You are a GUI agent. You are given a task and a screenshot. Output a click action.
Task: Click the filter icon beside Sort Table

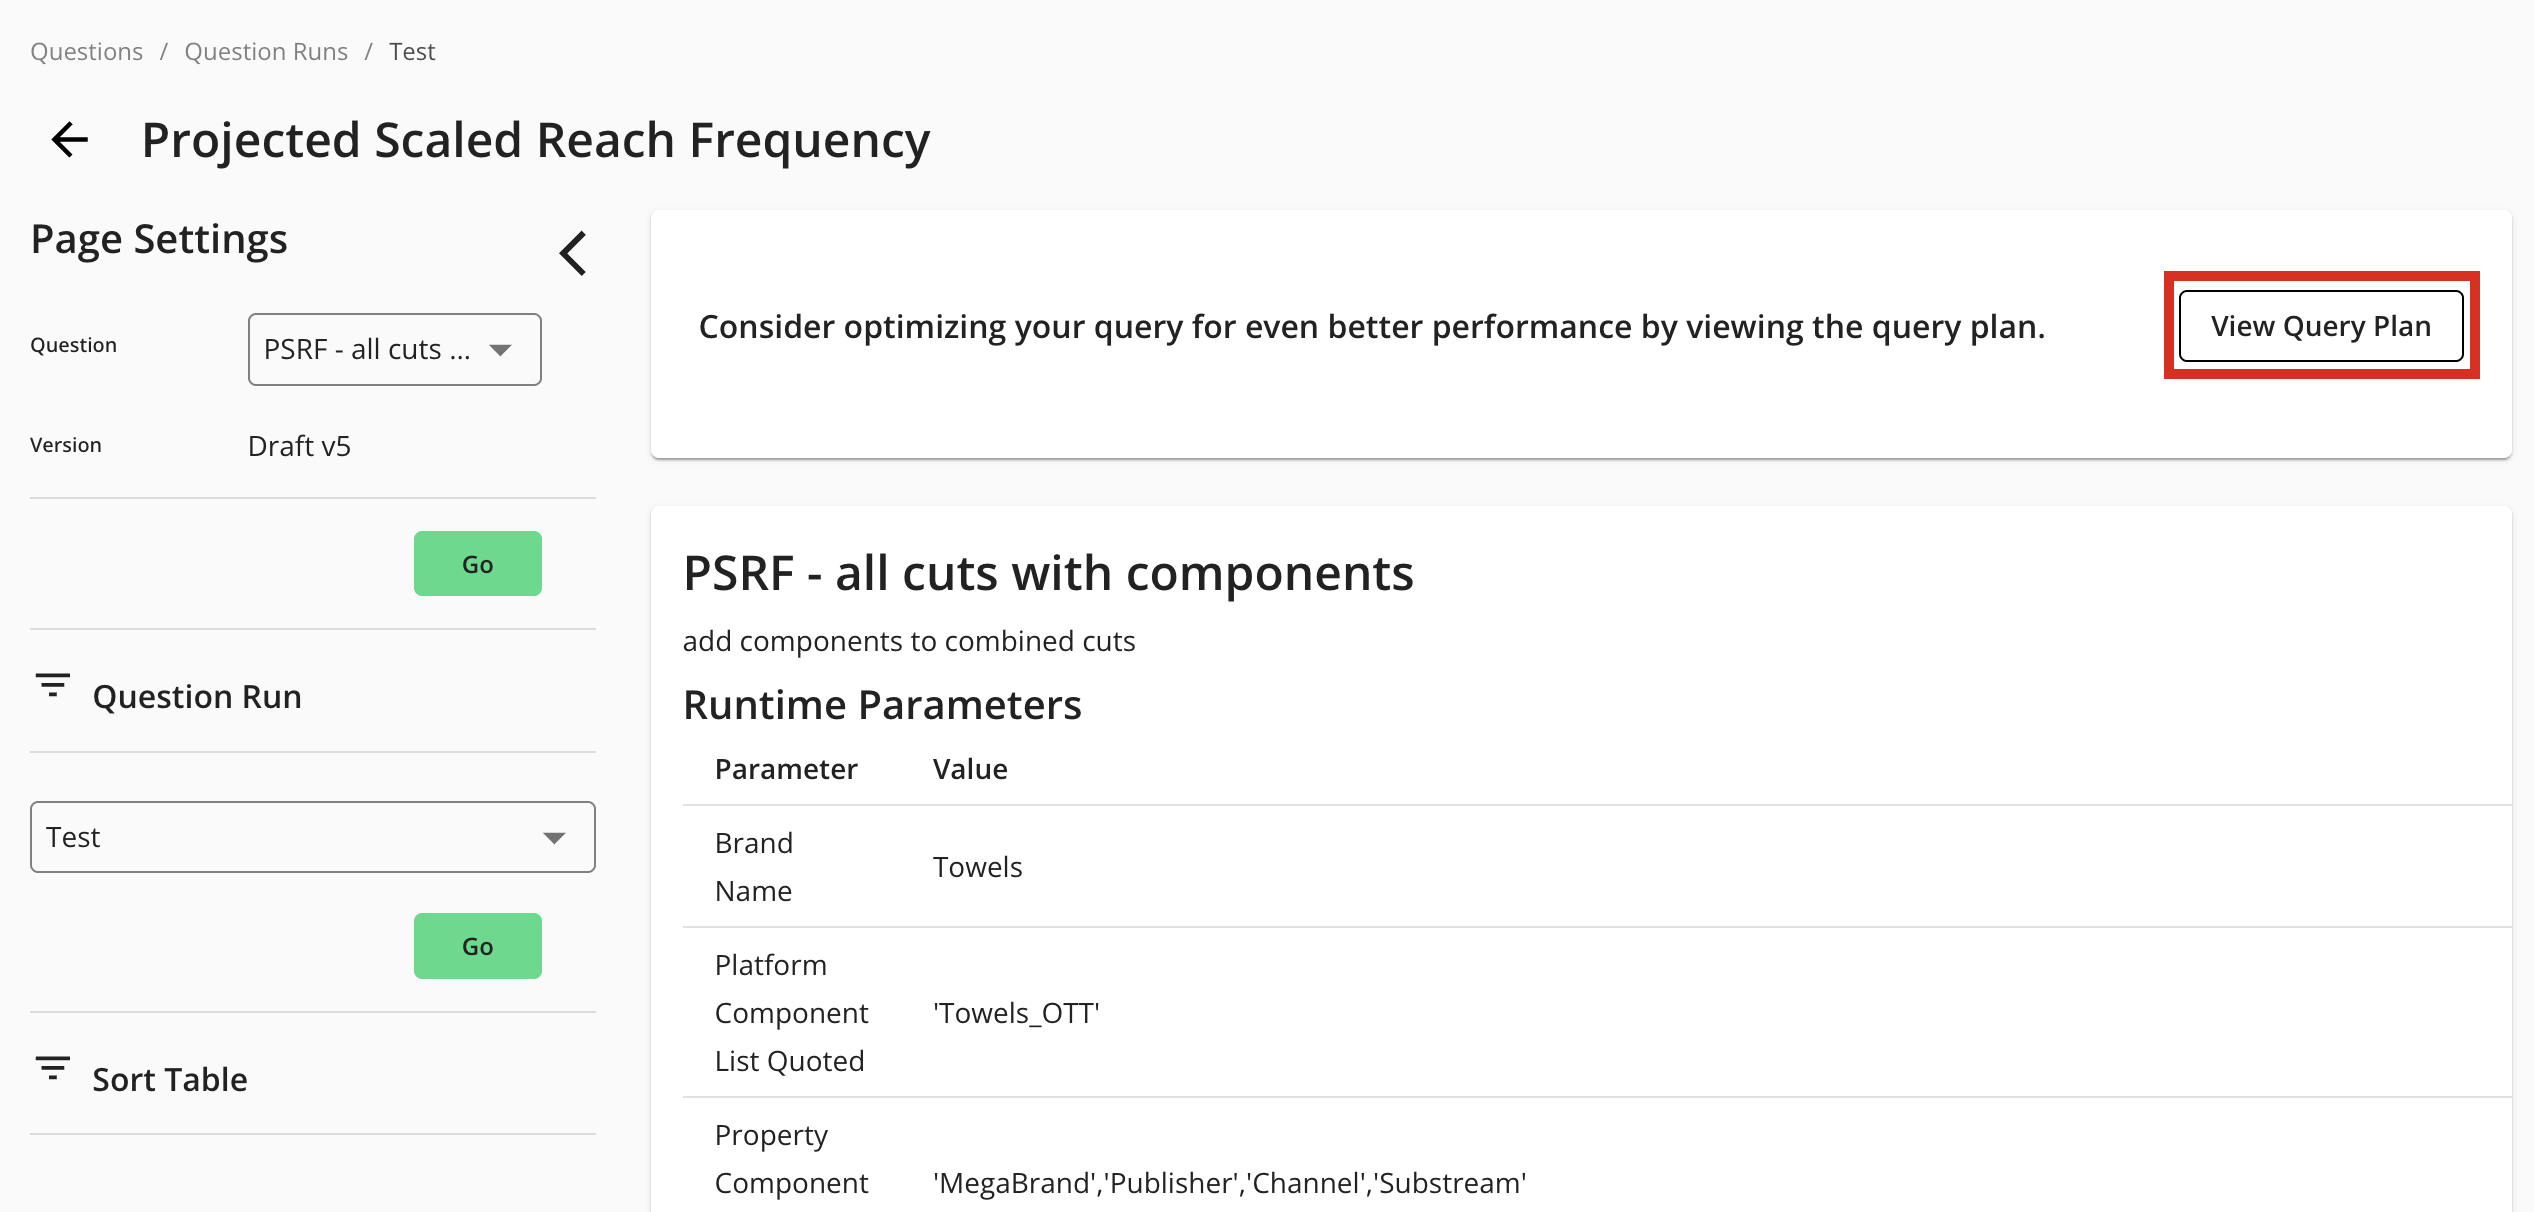(52, 1069)
